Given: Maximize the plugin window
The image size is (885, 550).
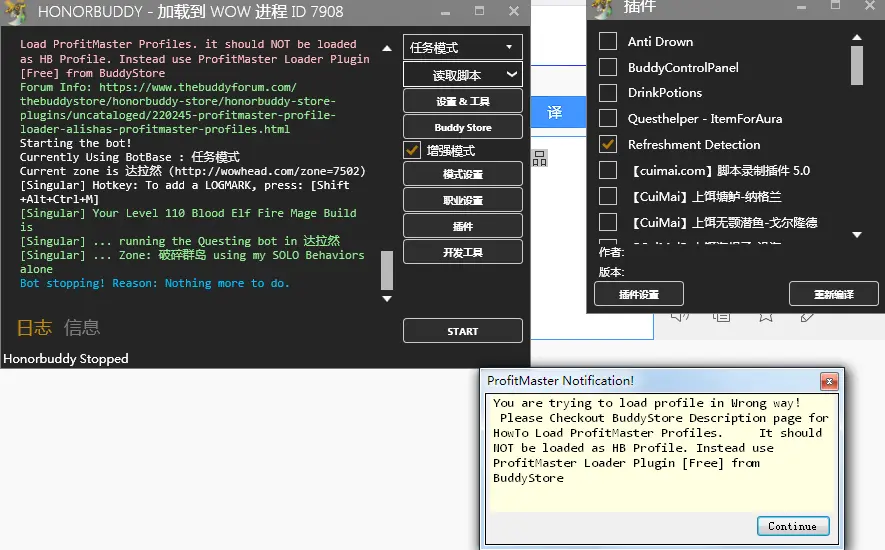Looking at the screenshot, I should click(836, 5).
